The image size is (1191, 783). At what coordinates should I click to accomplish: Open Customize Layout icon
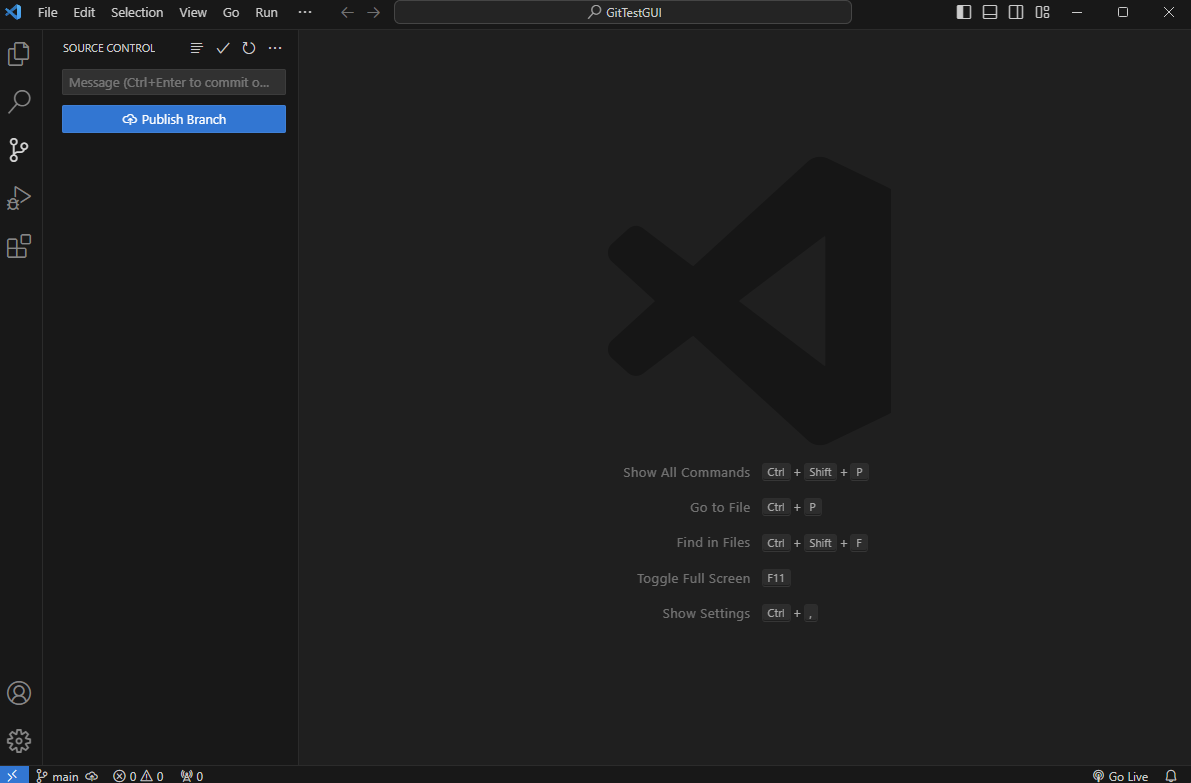1042,12
